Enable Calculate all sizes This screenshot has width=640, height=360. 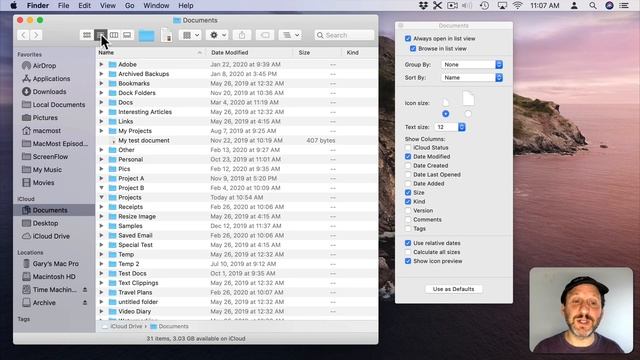pos(408,252)
